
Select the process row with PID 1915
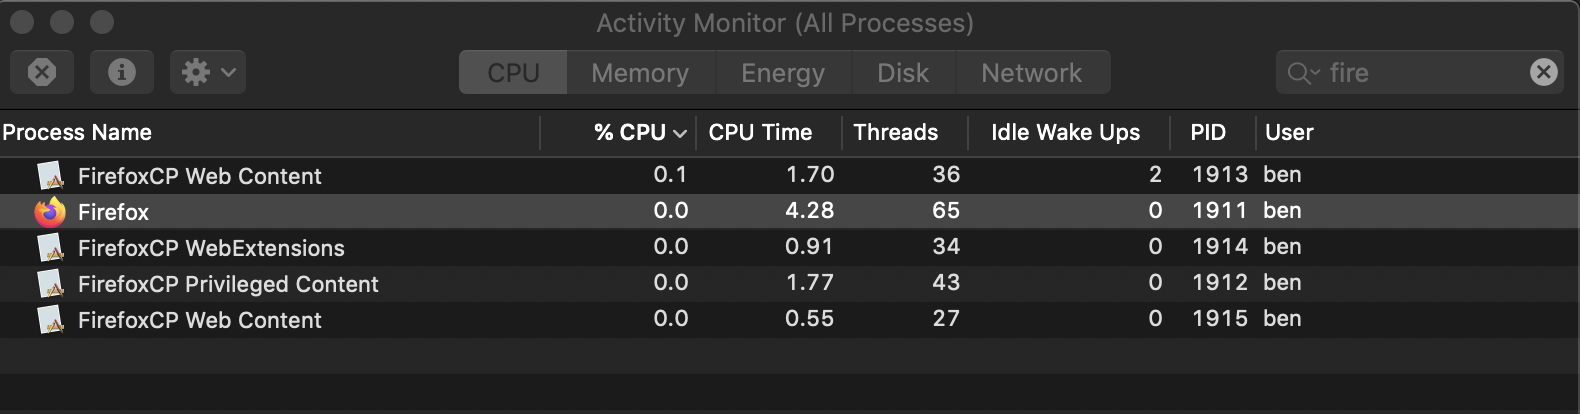(700, 320)
